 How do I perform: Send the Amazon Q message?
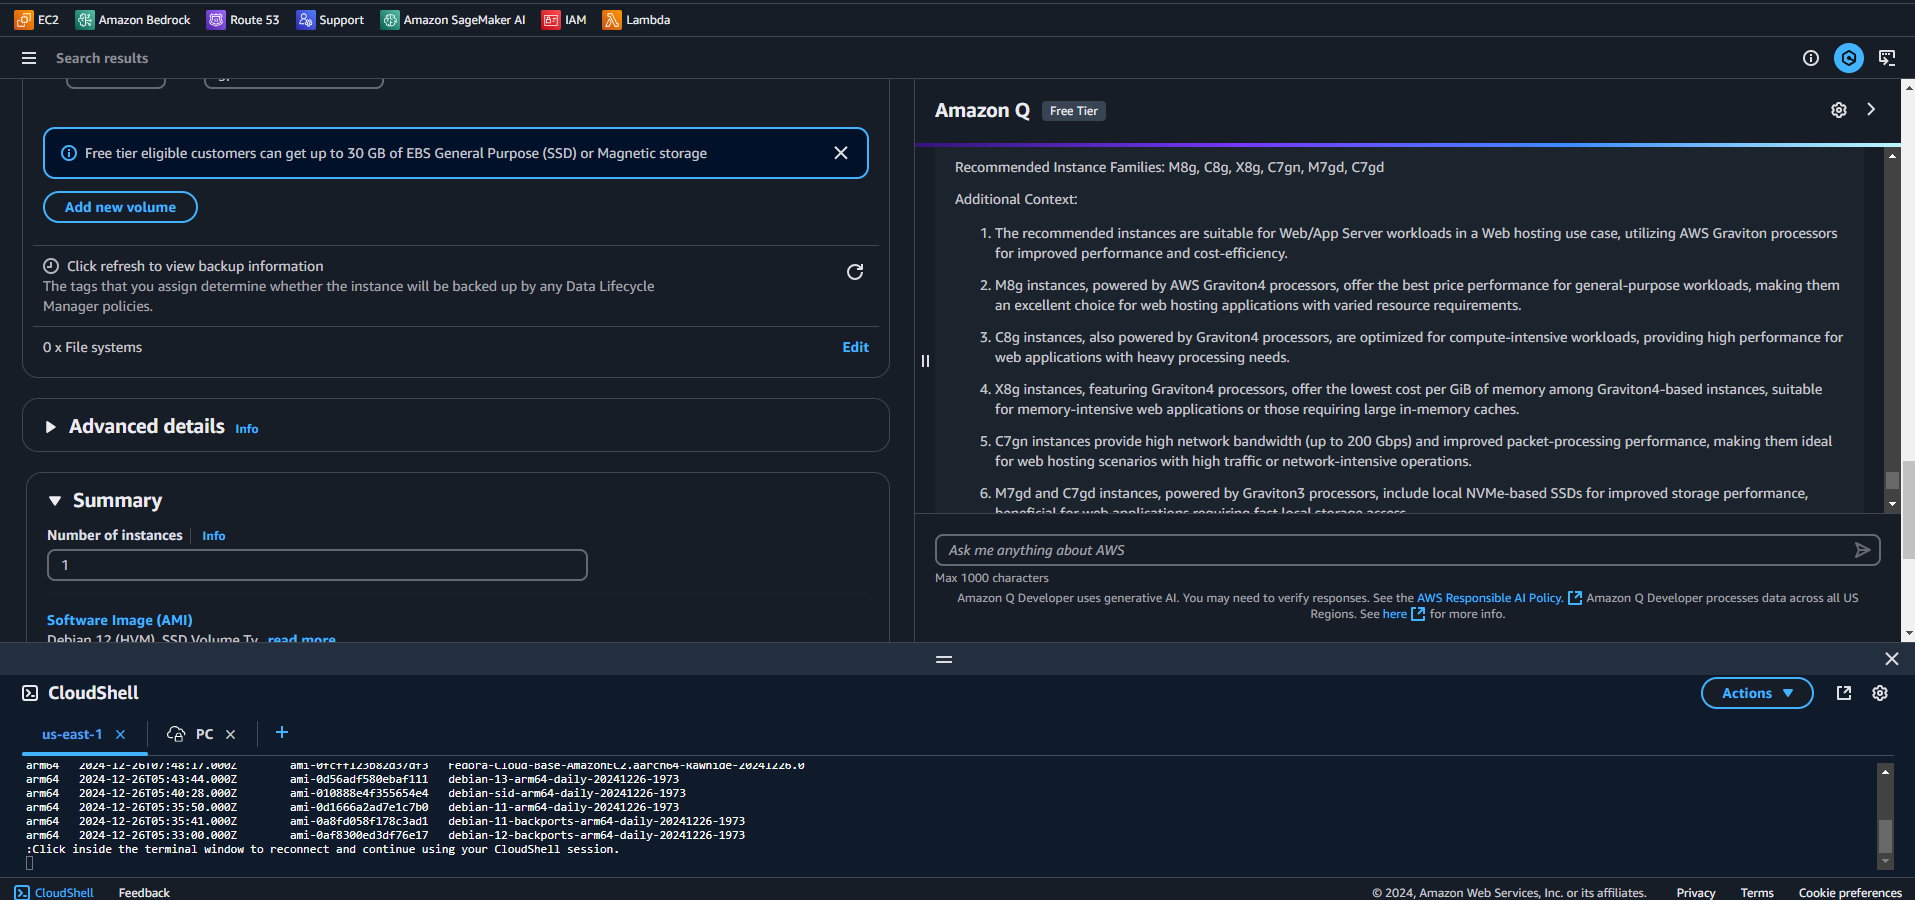coord(1862,550)
